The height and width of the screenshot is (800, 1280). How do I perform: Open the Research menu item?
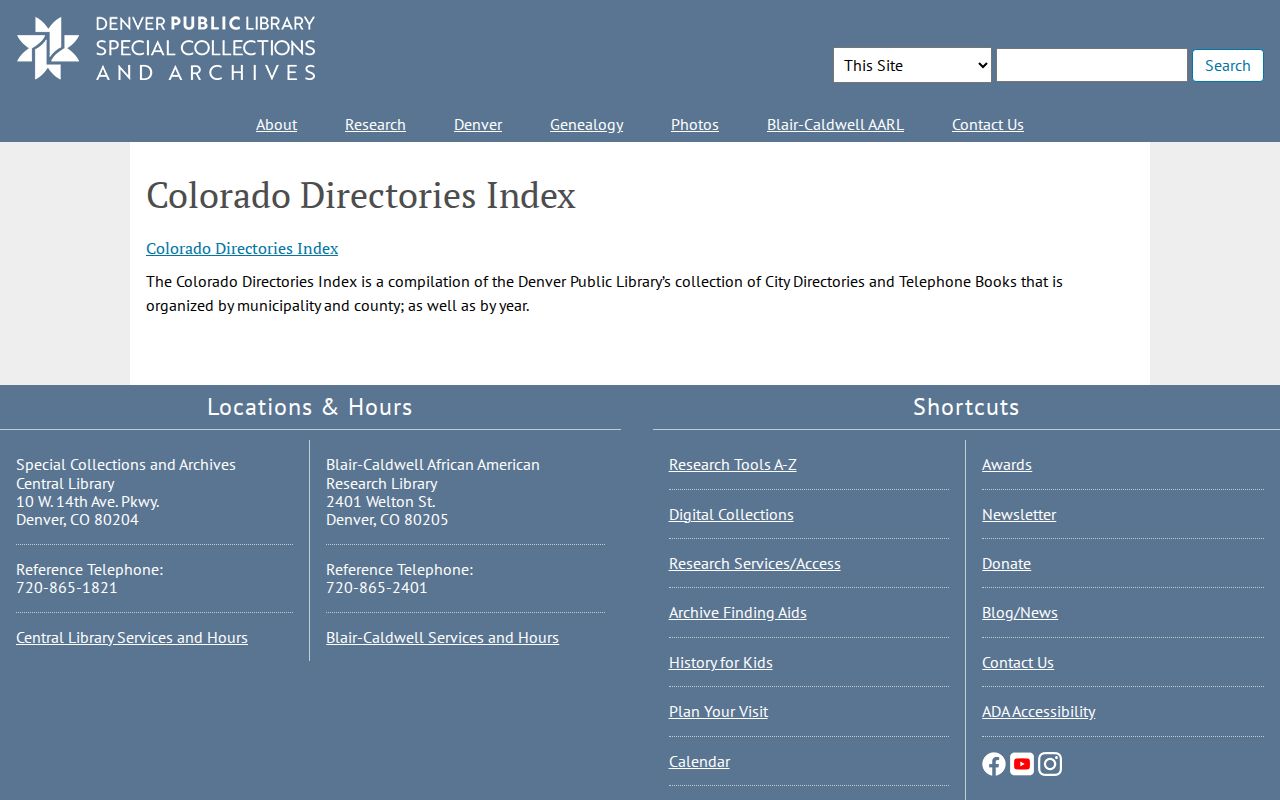(x=375, y=124)
